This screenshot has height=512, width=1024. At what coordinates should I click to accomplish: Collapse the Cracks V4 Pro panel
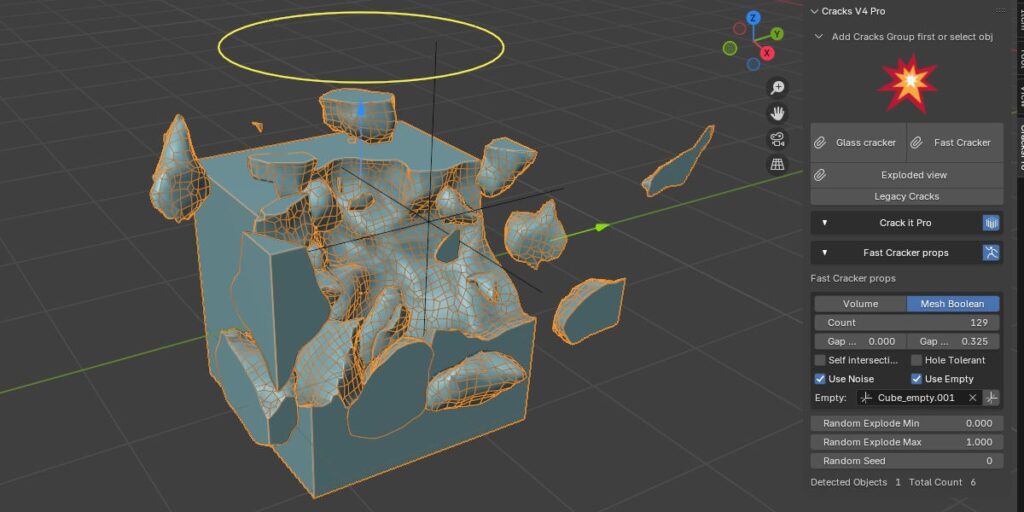[x=814, y=11]
